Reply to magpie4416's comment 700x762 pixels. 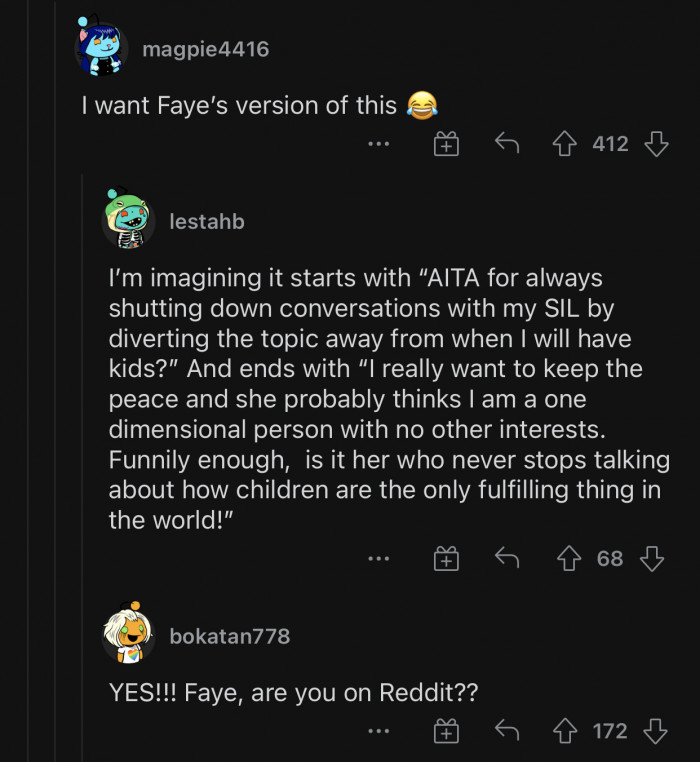point(507,144)
